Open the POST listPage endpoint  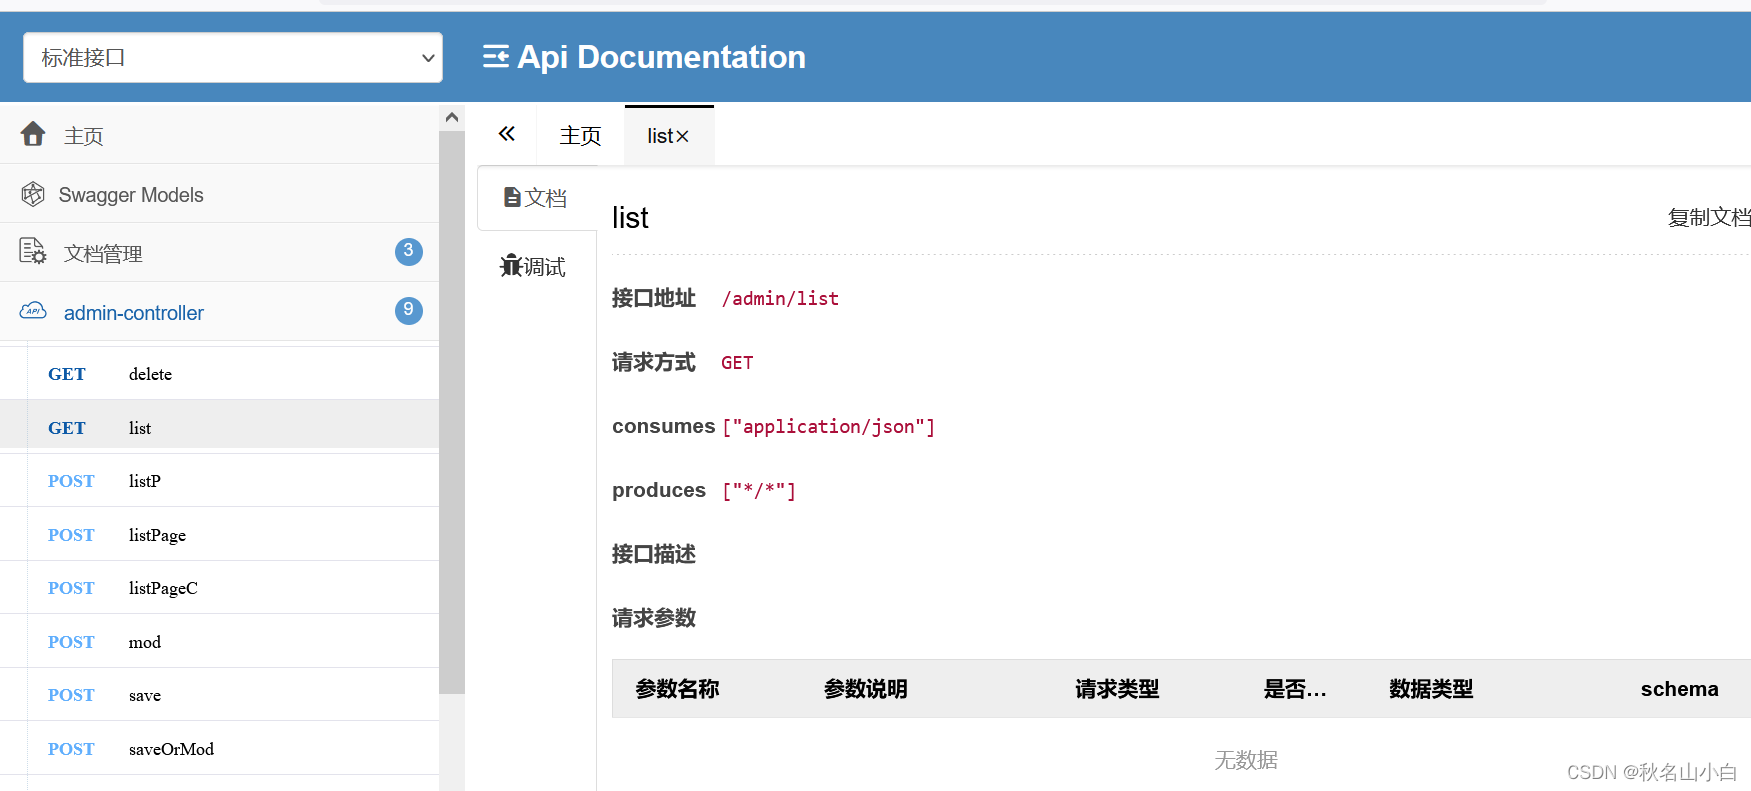[x=219, y=534]
